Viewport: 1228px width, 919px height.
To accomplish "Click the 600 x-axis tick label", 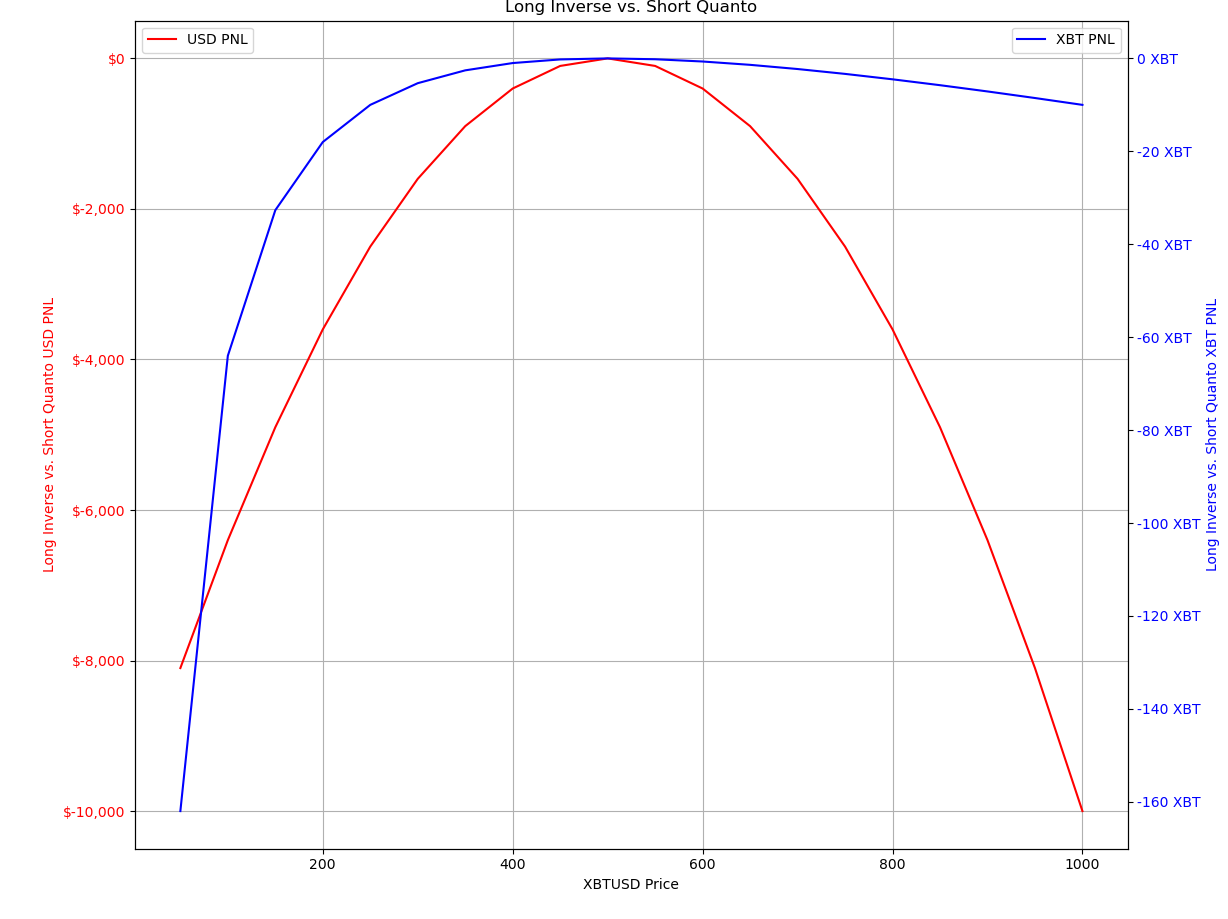I will coord(703,865).
